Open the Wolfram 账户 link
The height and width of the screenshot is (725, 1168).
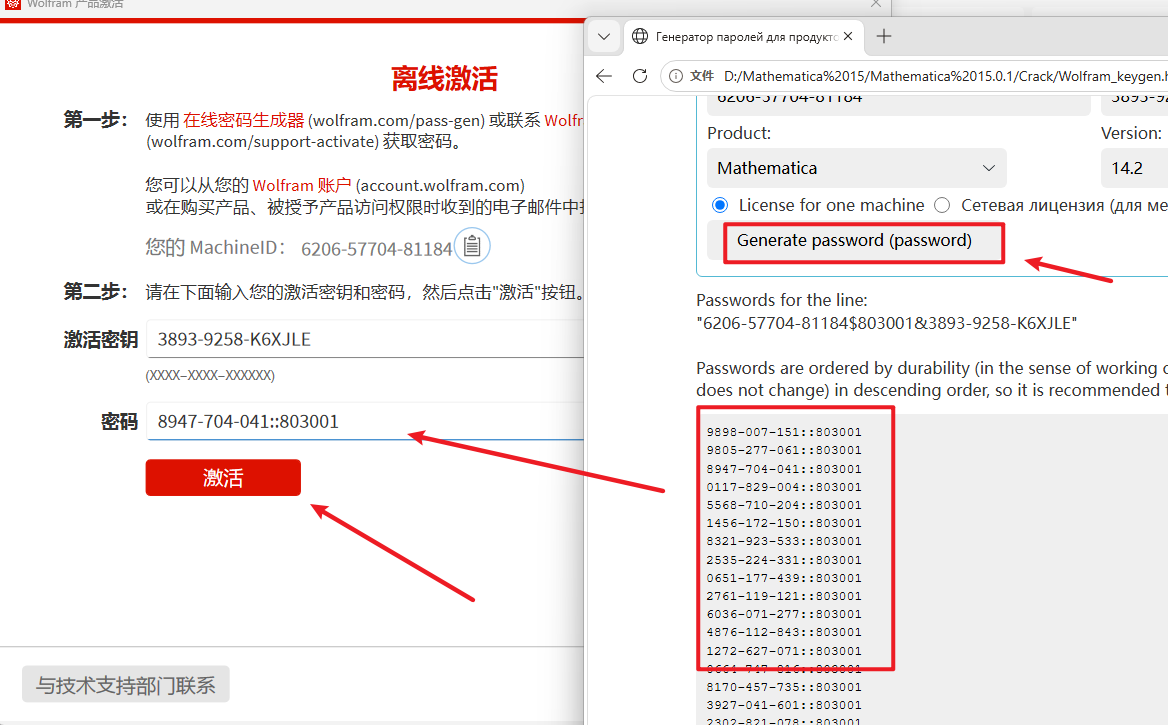click(302, 186)
